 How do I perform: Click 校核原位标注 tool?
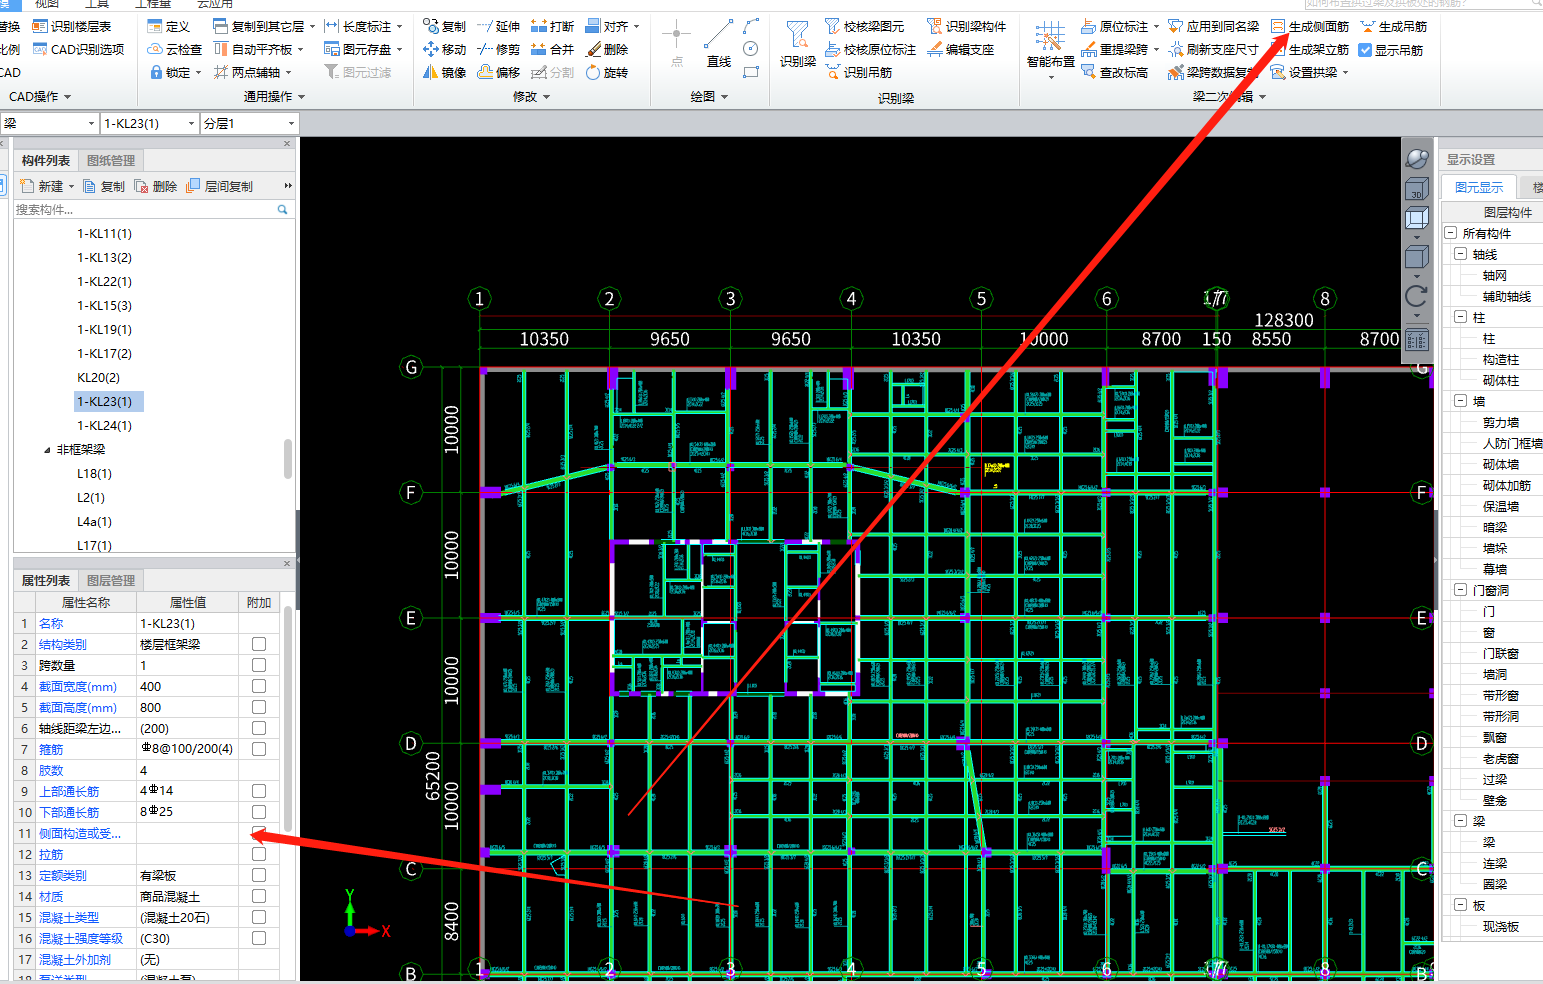[x=870, y=49]
